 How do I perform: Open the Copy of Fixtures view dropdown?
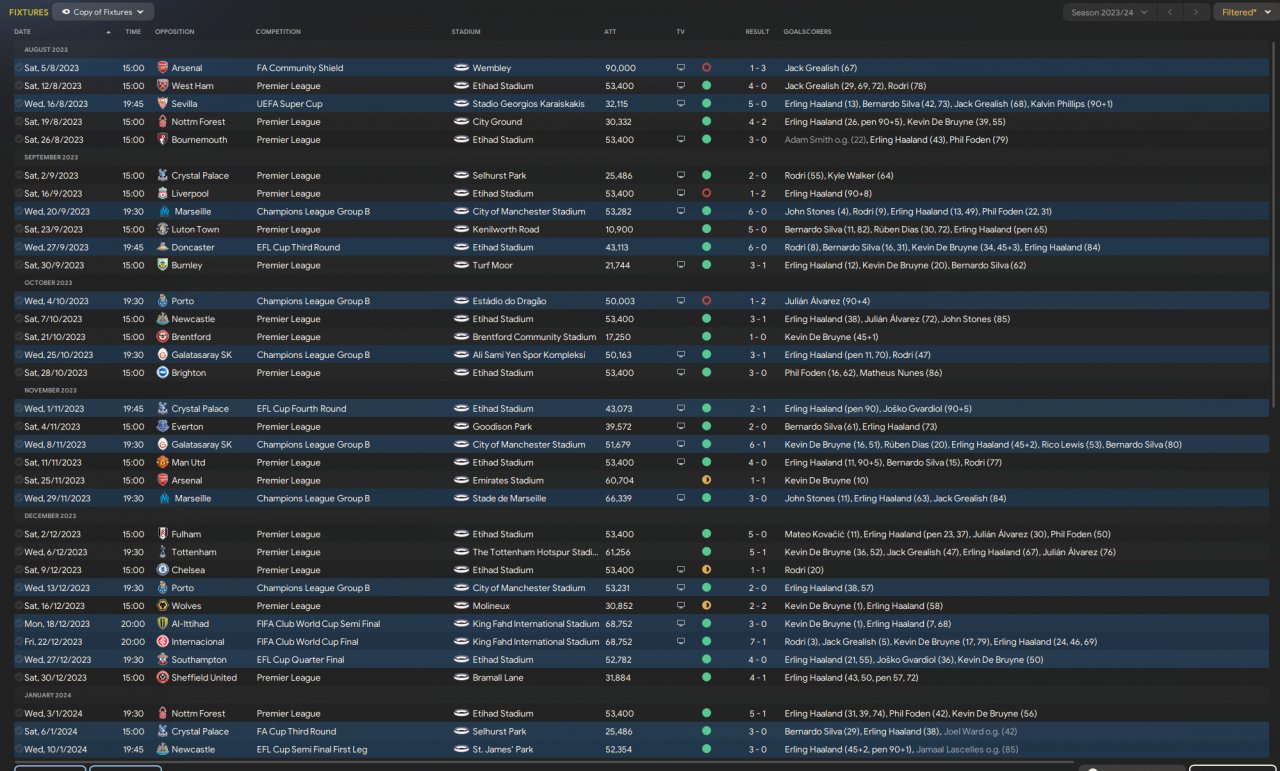pos(103,12)
